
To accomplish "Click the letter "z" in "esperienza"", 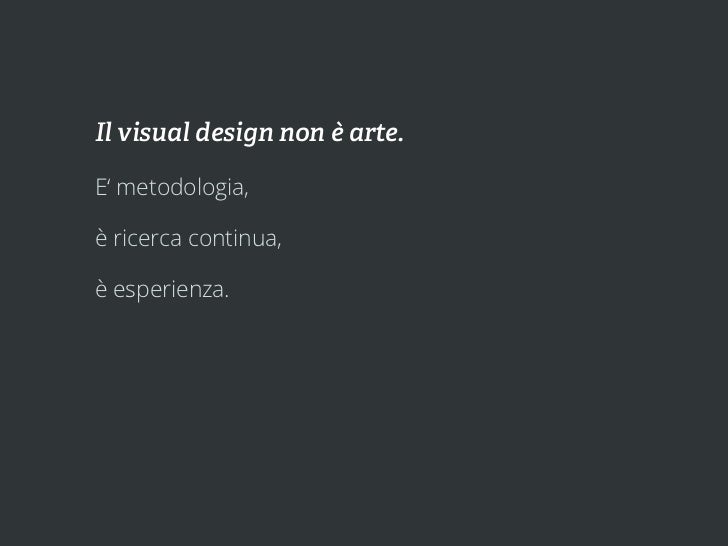I will click(x=208, y=291).
